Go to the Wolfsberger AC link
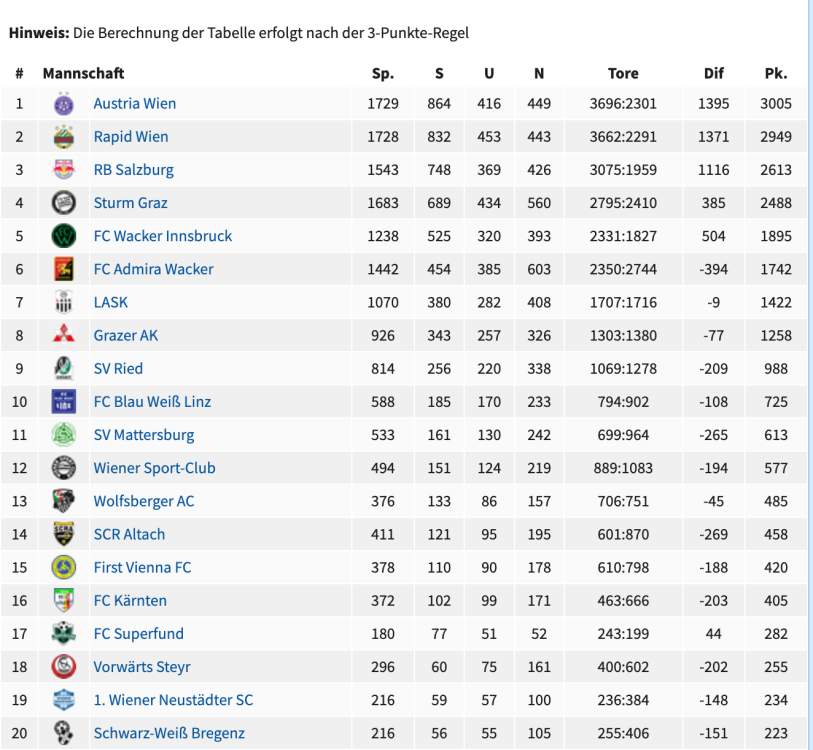This screenshot has width=813, height=750. coord(144,501)
